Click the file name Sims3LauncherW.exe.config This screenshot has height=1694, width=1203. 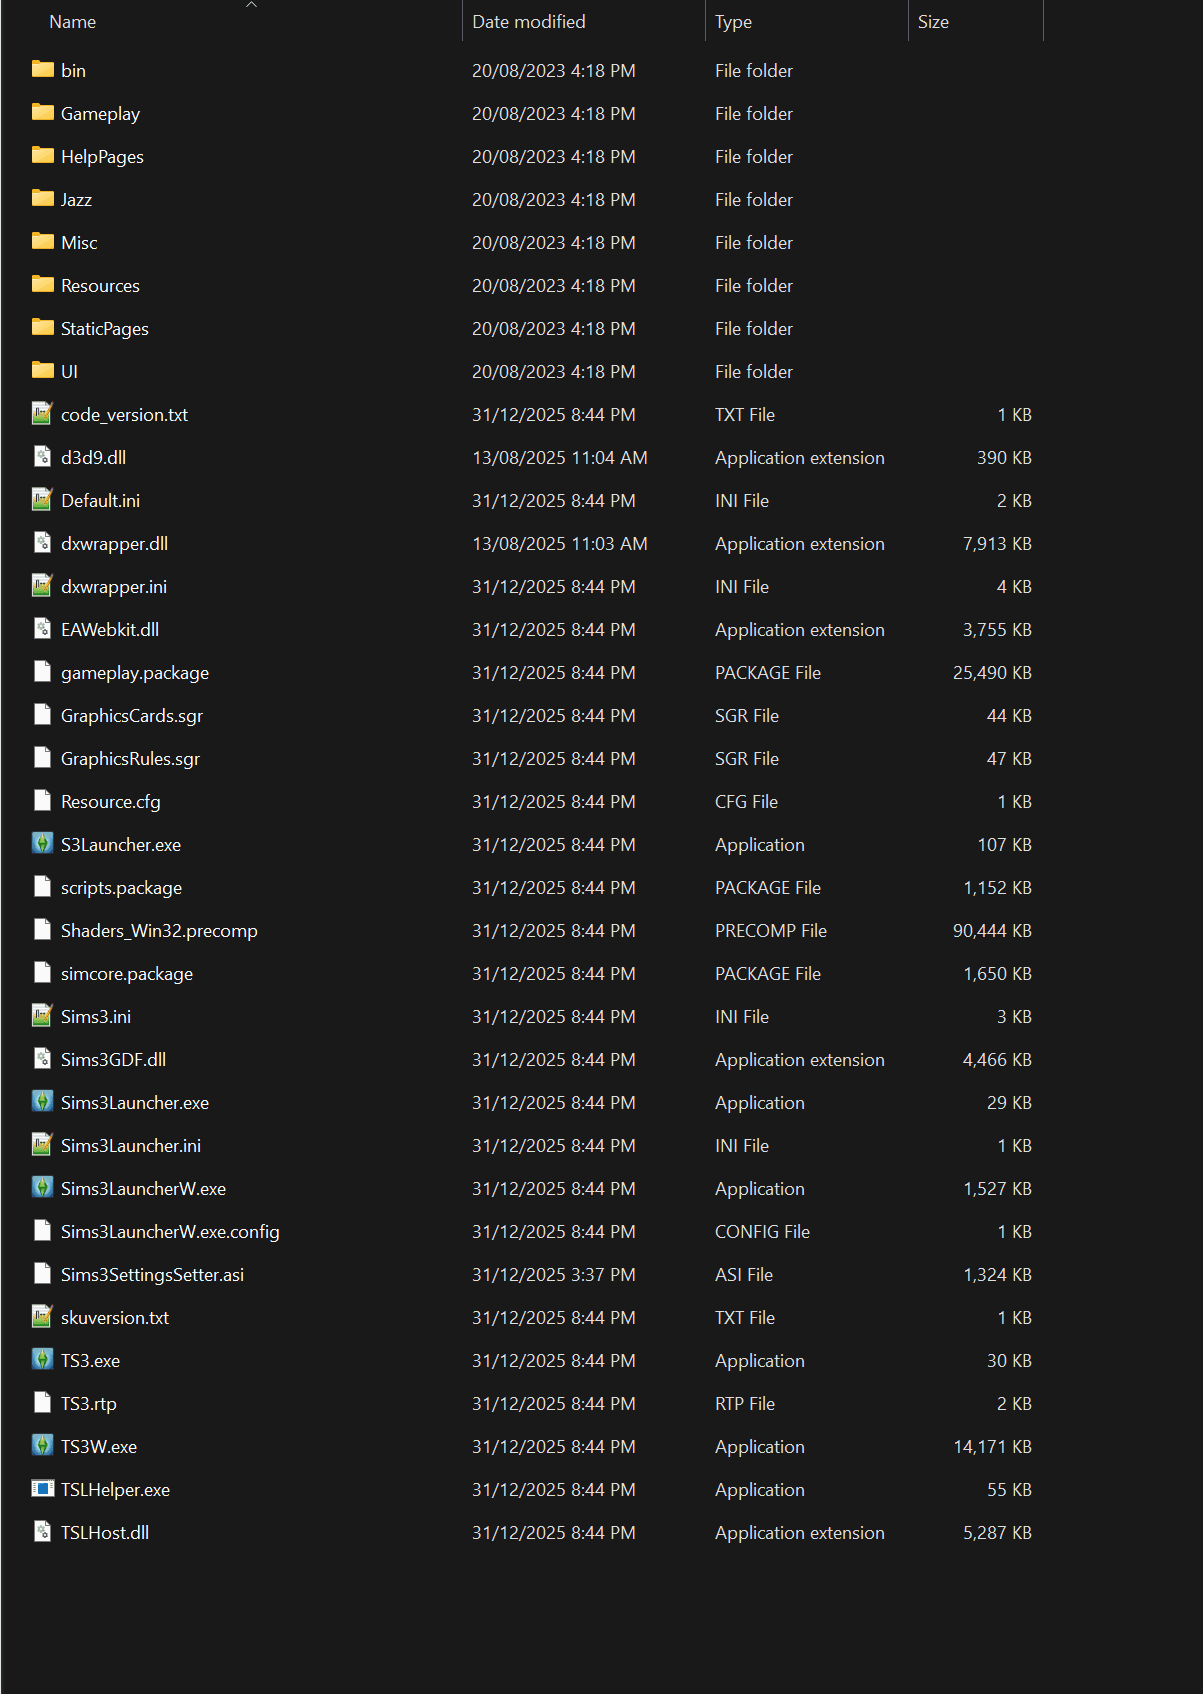[x=170, y=1232]
